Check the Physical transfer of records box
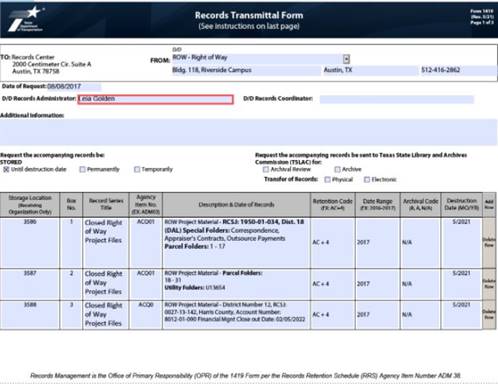 coord(327,180)
